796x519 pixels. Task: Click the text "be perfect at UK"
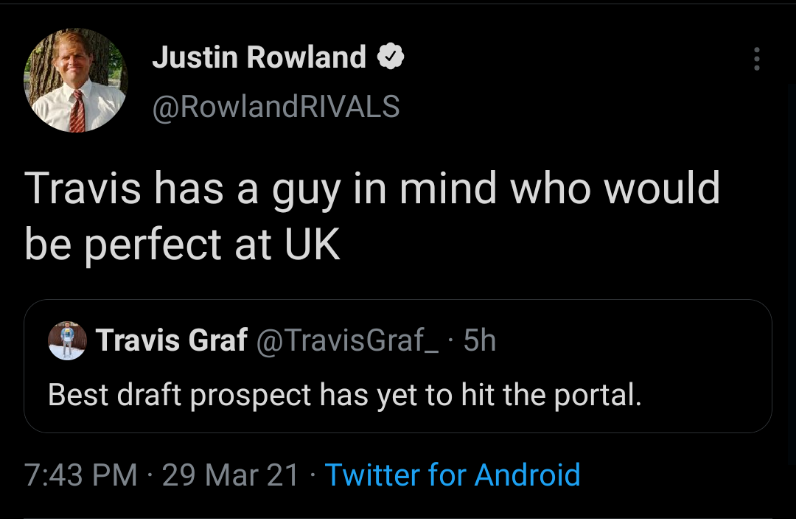(182, 246)
